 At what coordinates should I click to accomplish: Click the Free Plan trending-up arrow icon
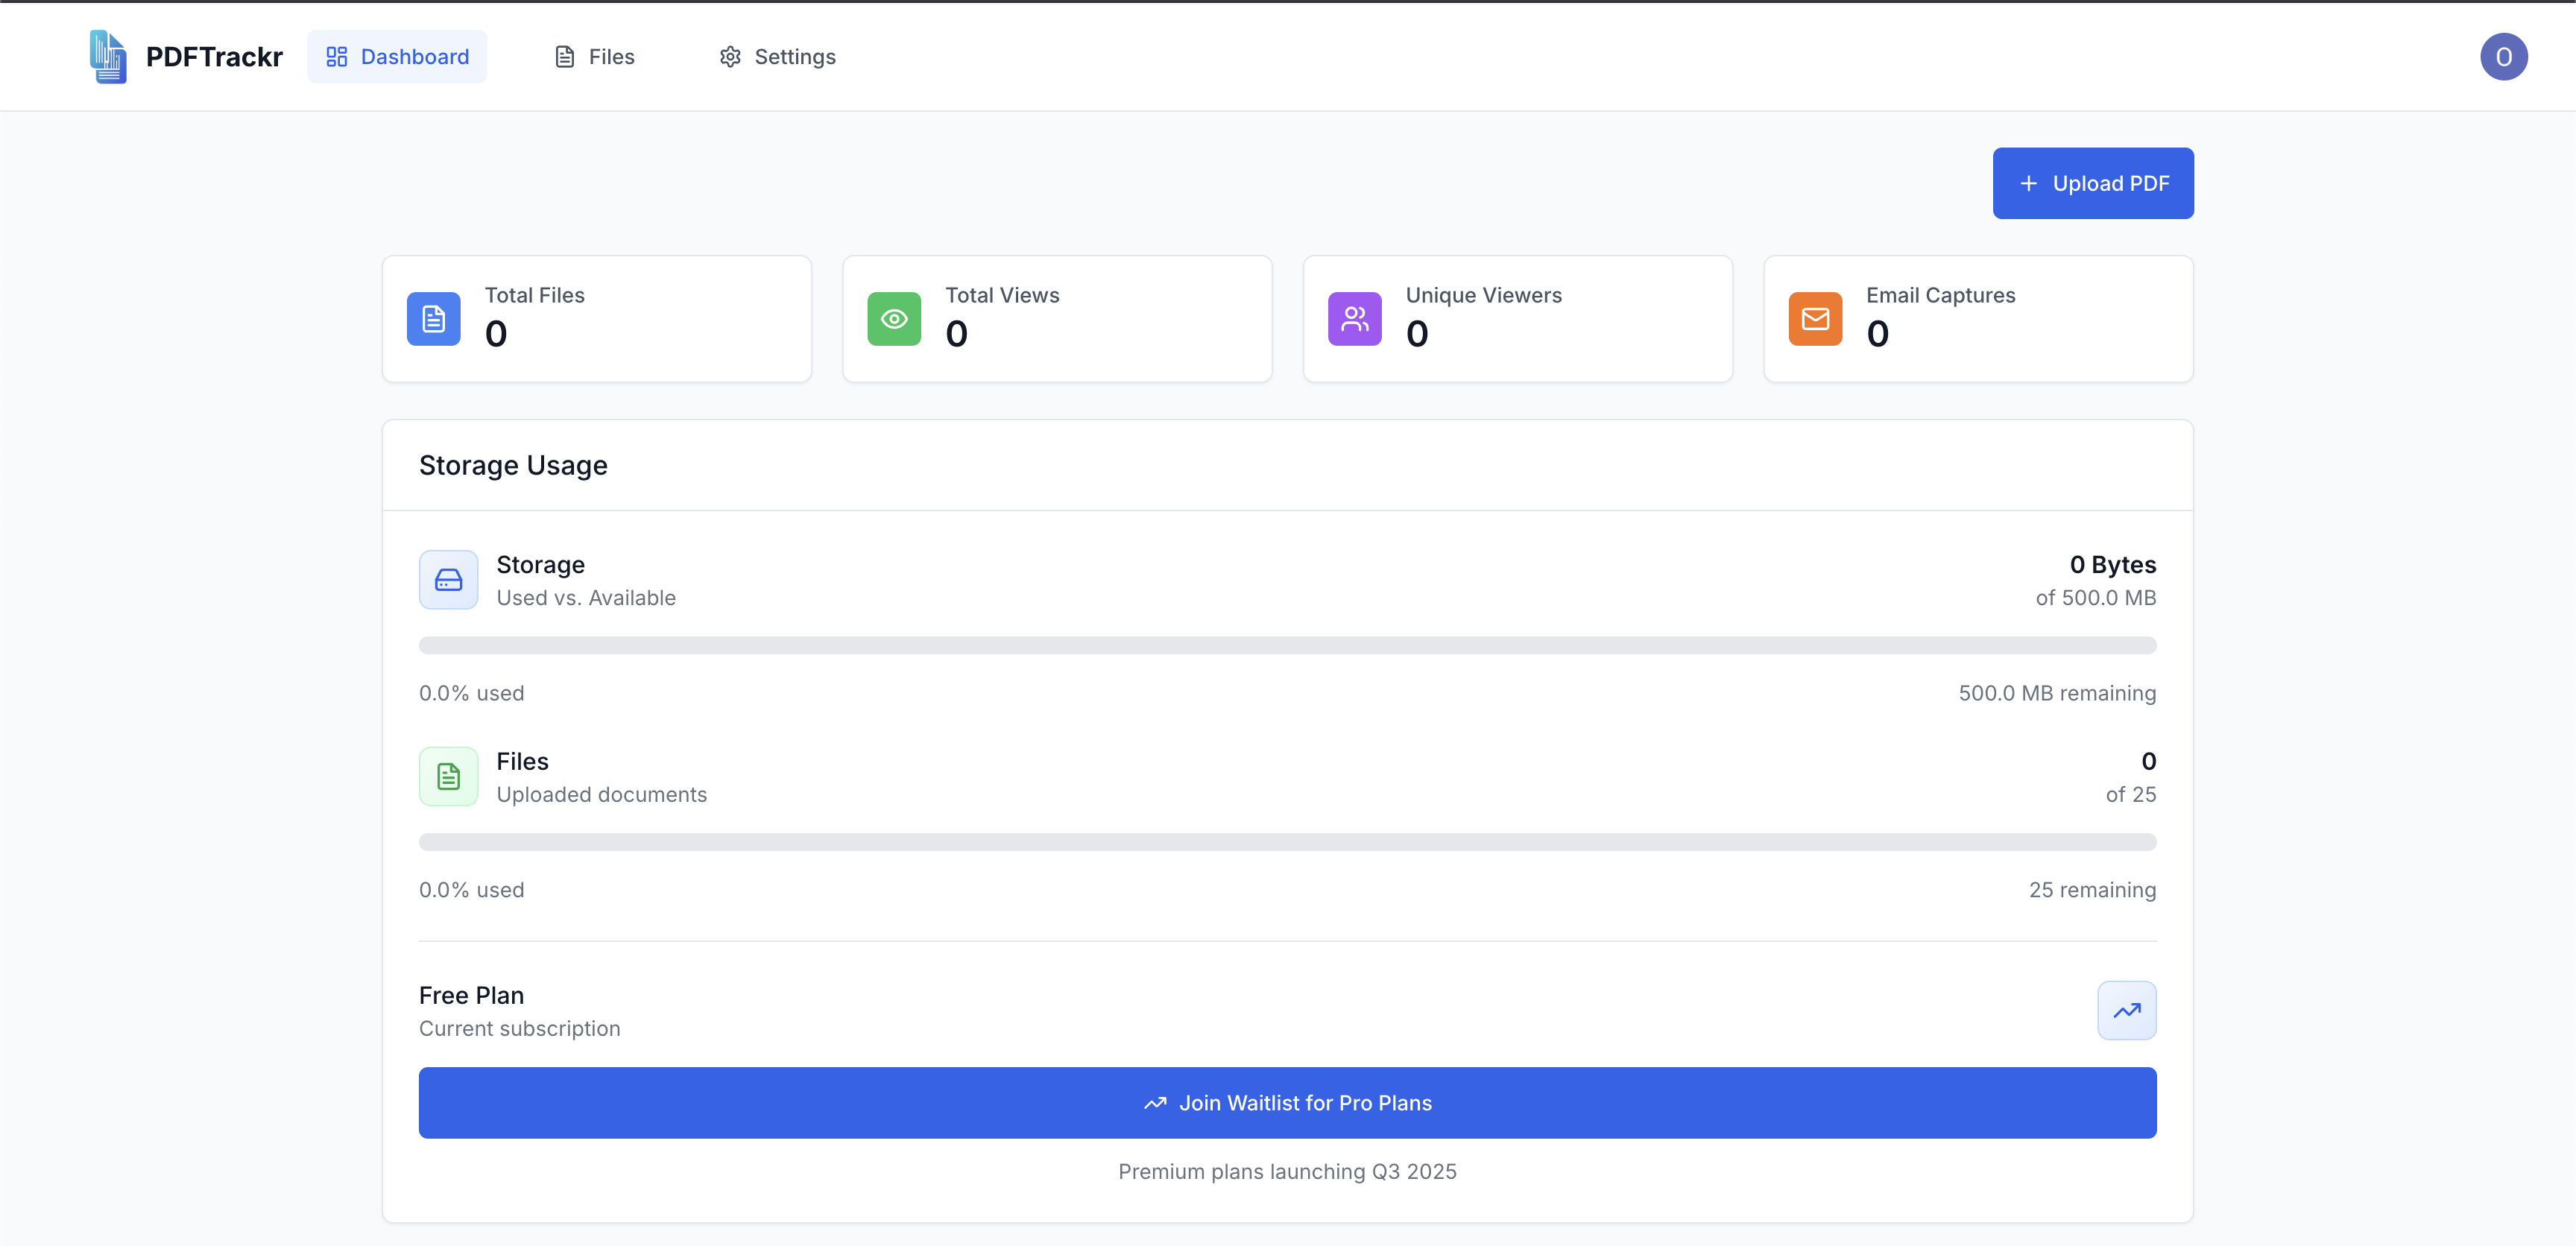(2126, 1010)
